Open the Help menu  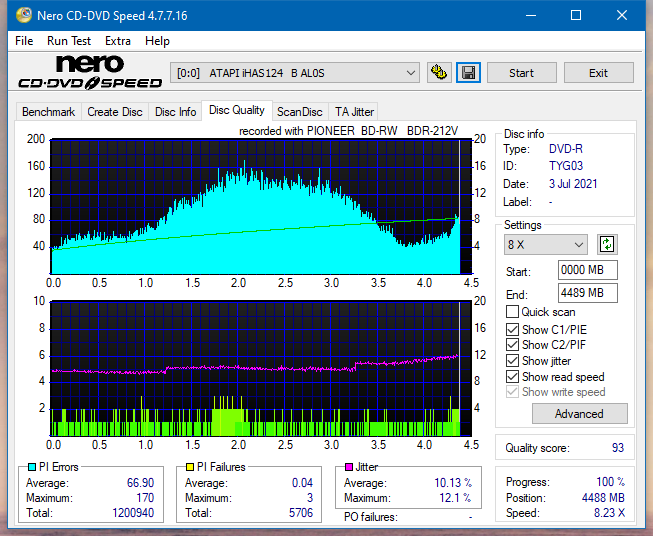pyautogui.click(x=157, y=41)
